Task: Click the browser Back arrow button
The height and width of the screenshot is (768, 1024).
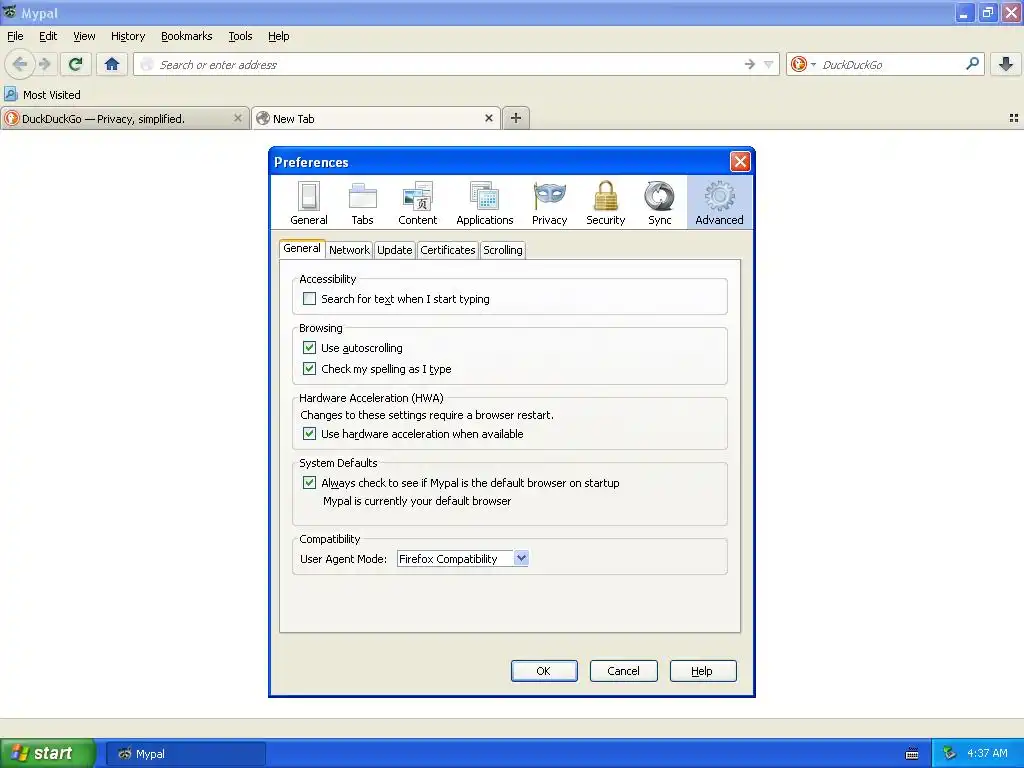Action: coord(20,64)
